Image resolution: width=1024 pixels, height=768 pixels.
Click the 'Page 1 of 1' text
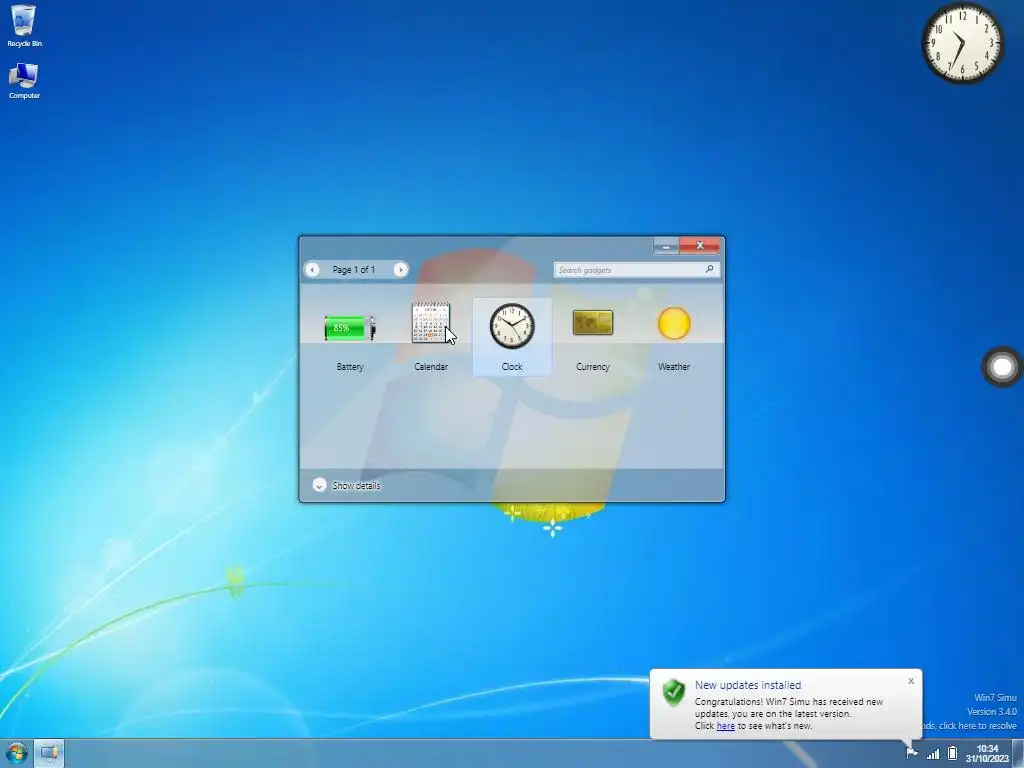pos(354,270)
